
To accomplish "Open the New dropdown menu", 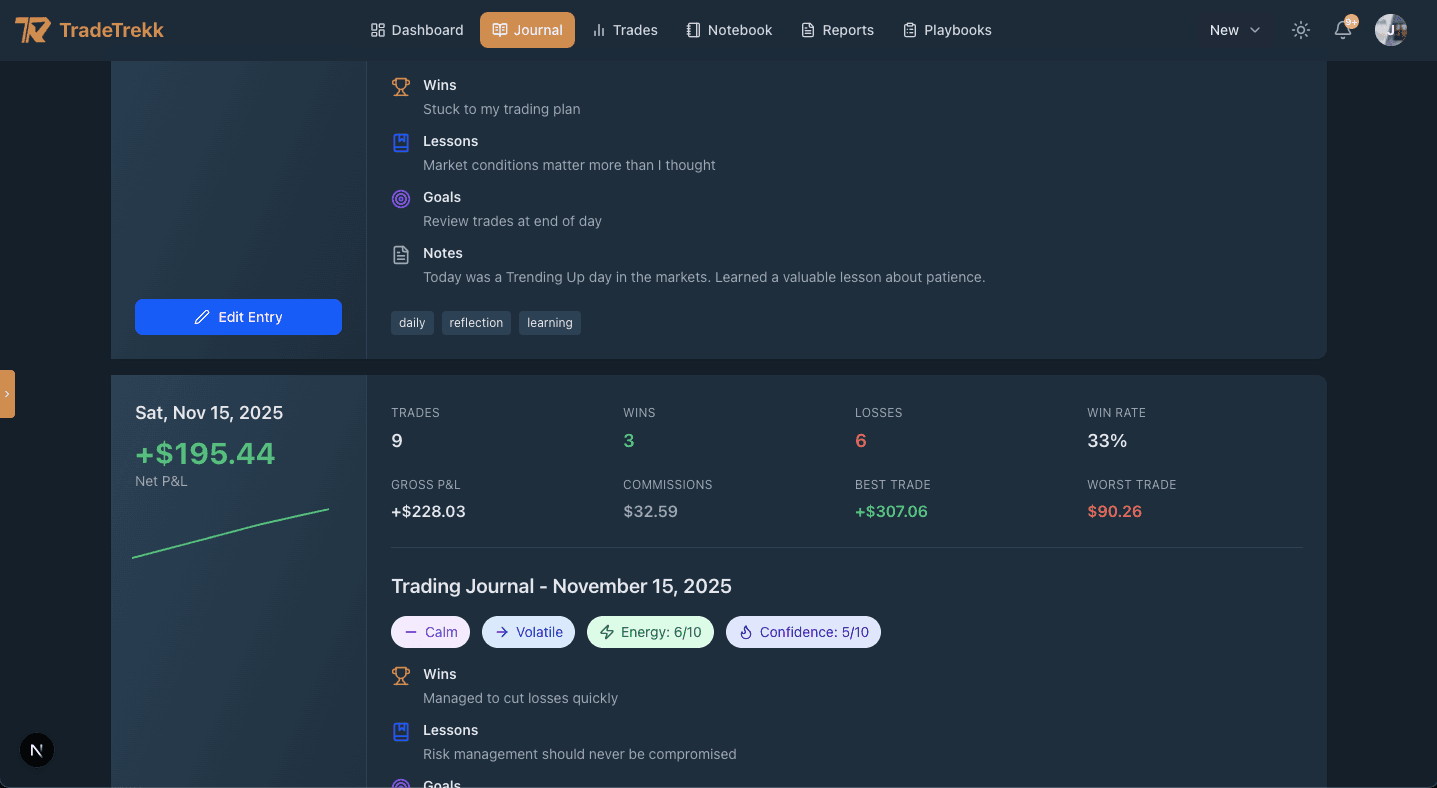I will point(1233,30).
